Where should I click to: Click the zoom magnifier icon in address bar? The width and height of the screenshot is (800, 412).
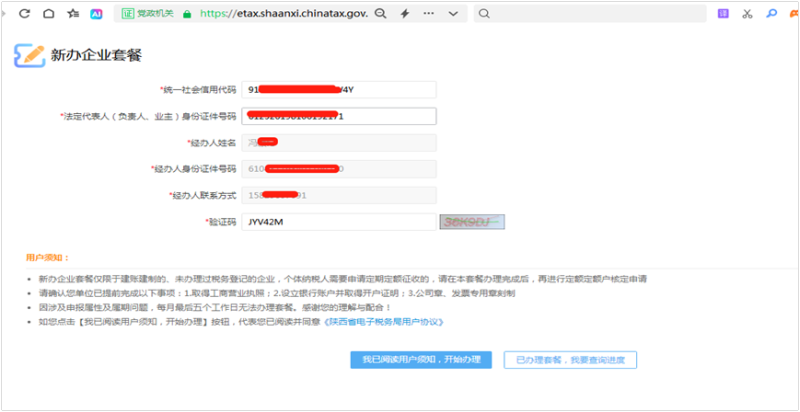pyautogui.click(x=380, y=14)
